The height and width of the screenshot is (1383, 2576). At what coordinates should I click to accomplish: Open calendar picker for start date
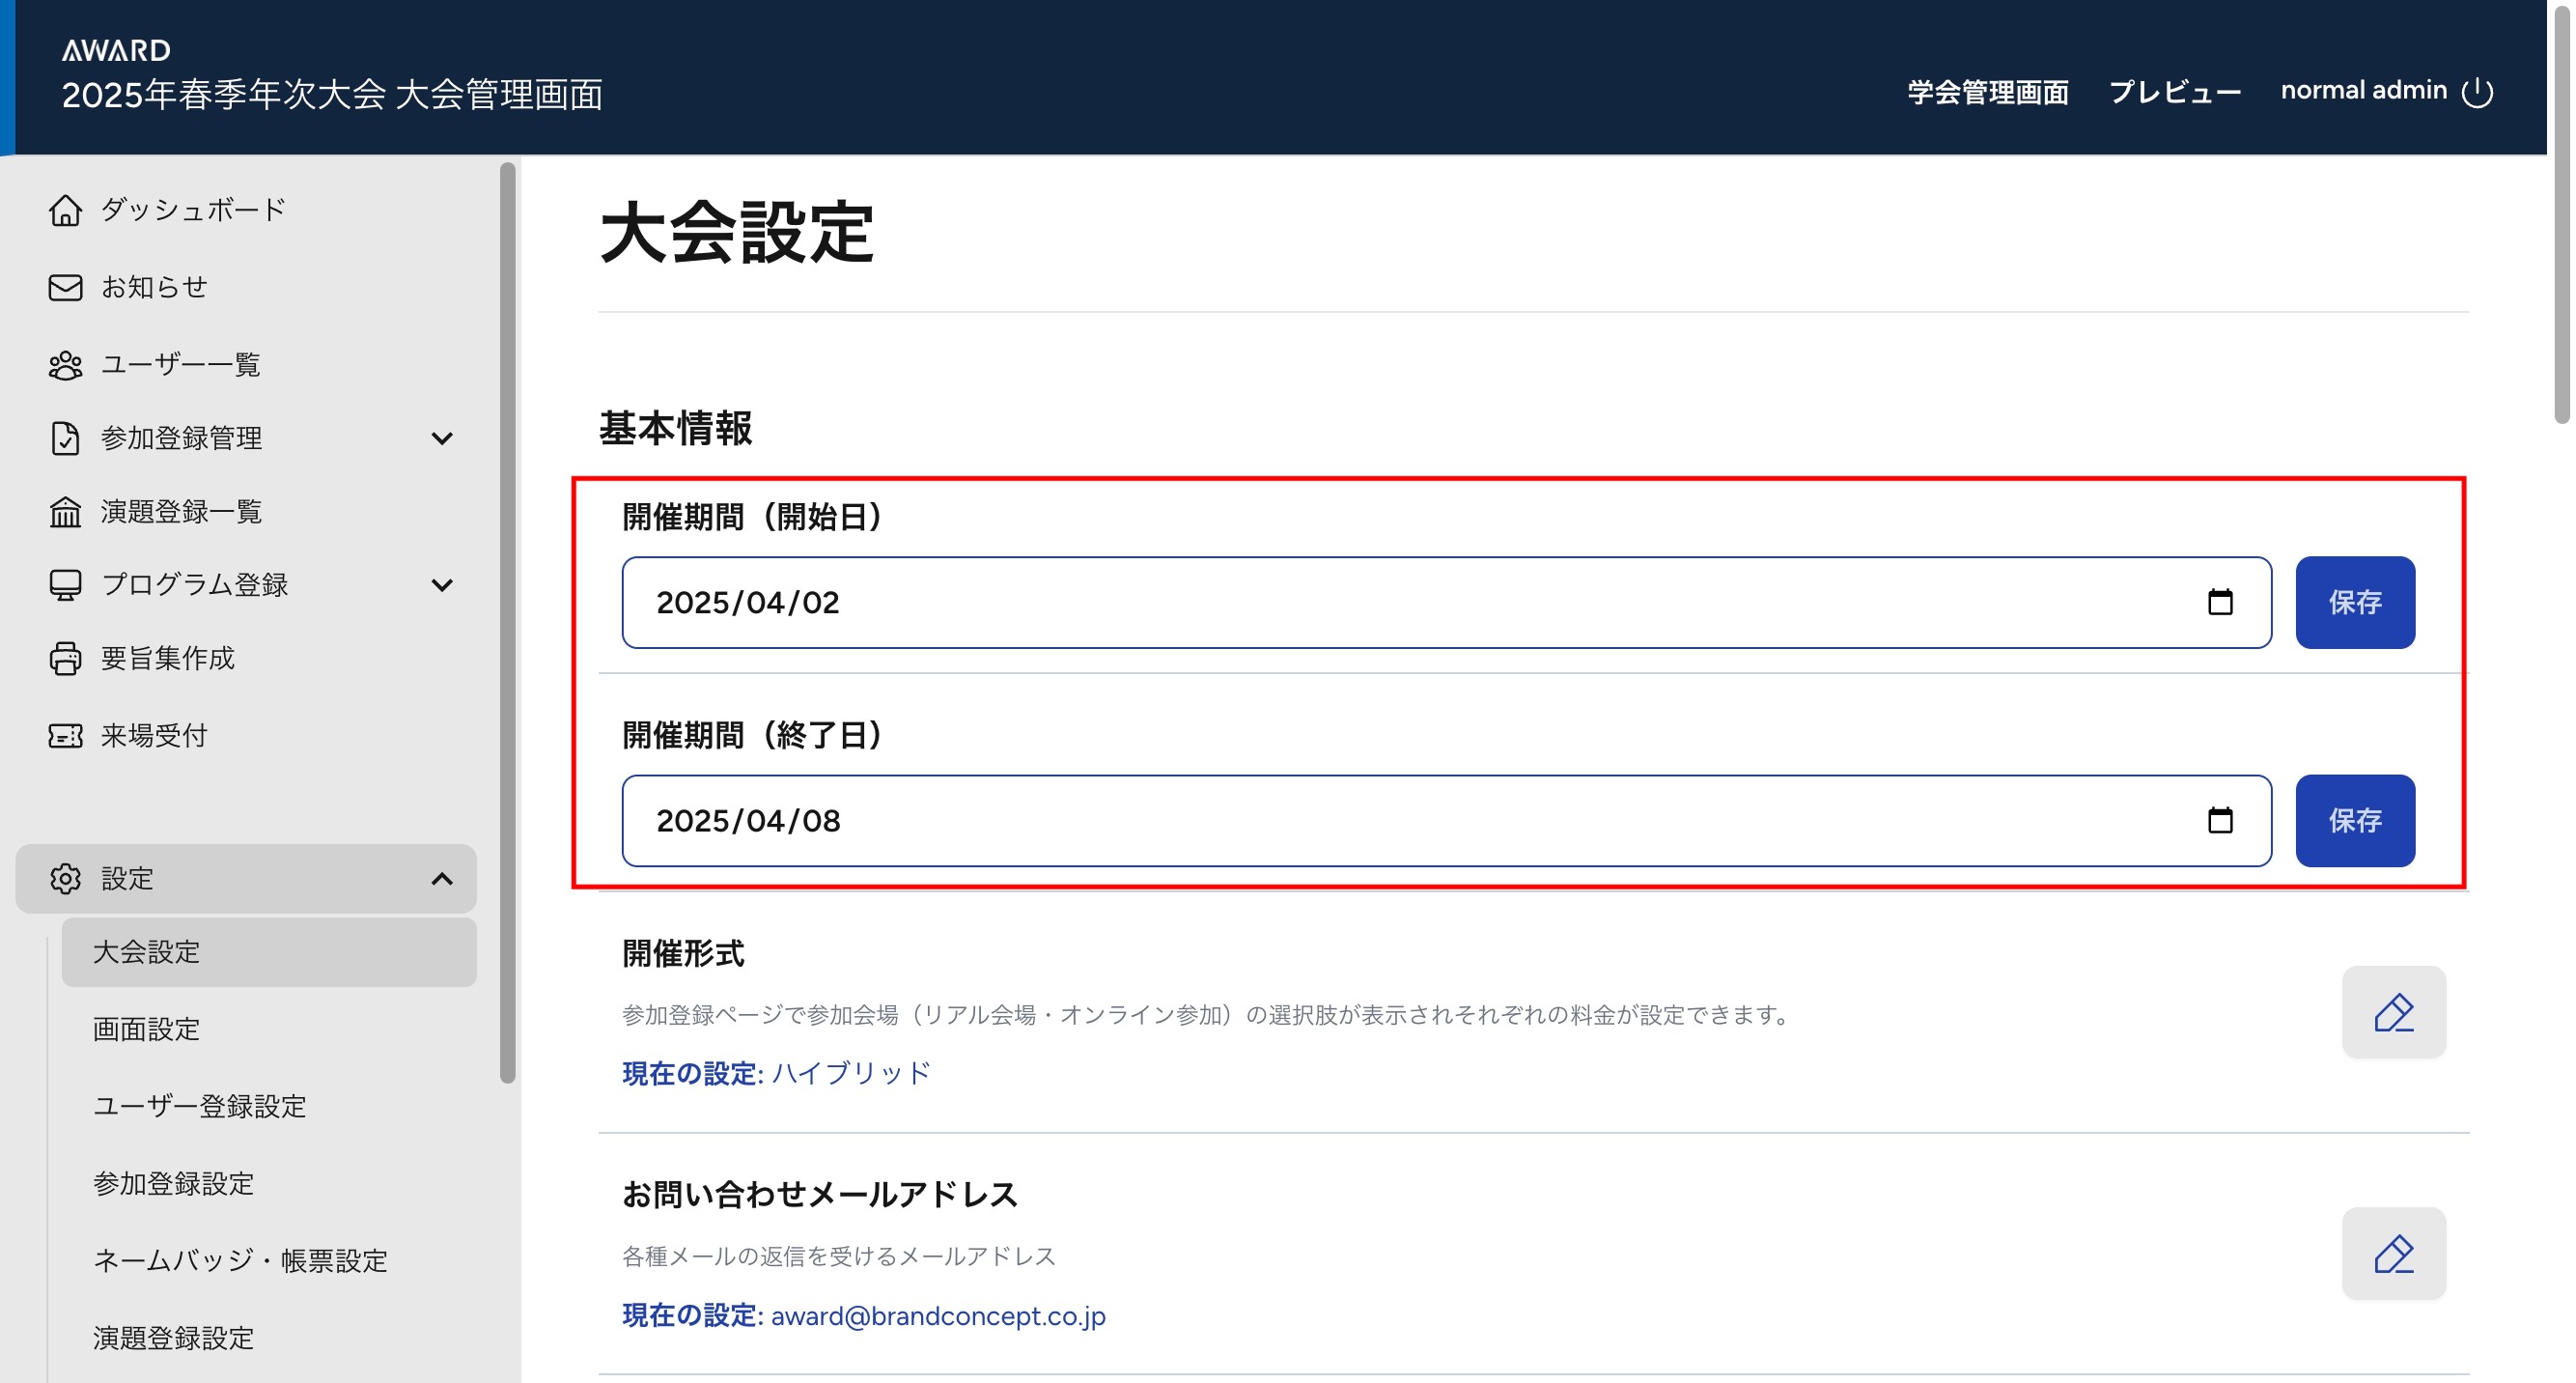click(x=2220, y=602)
